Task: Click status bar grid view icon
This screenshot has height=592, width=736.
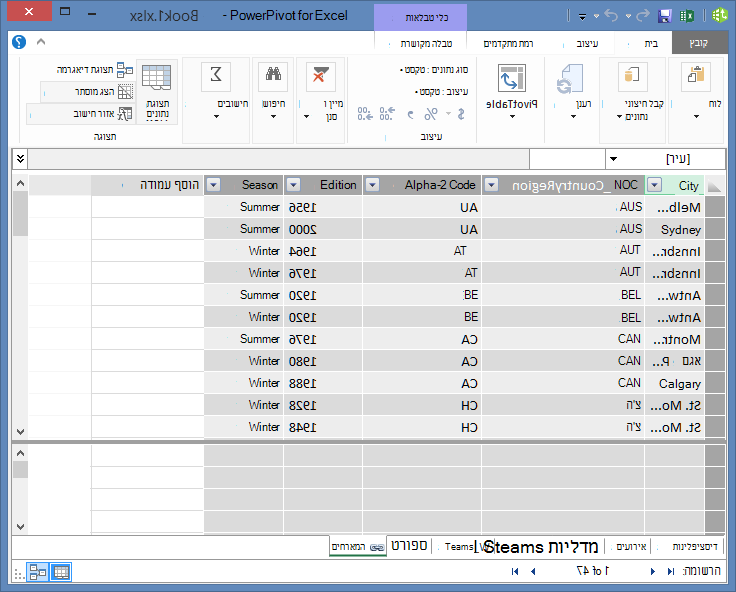Action: tap(61, 572)
